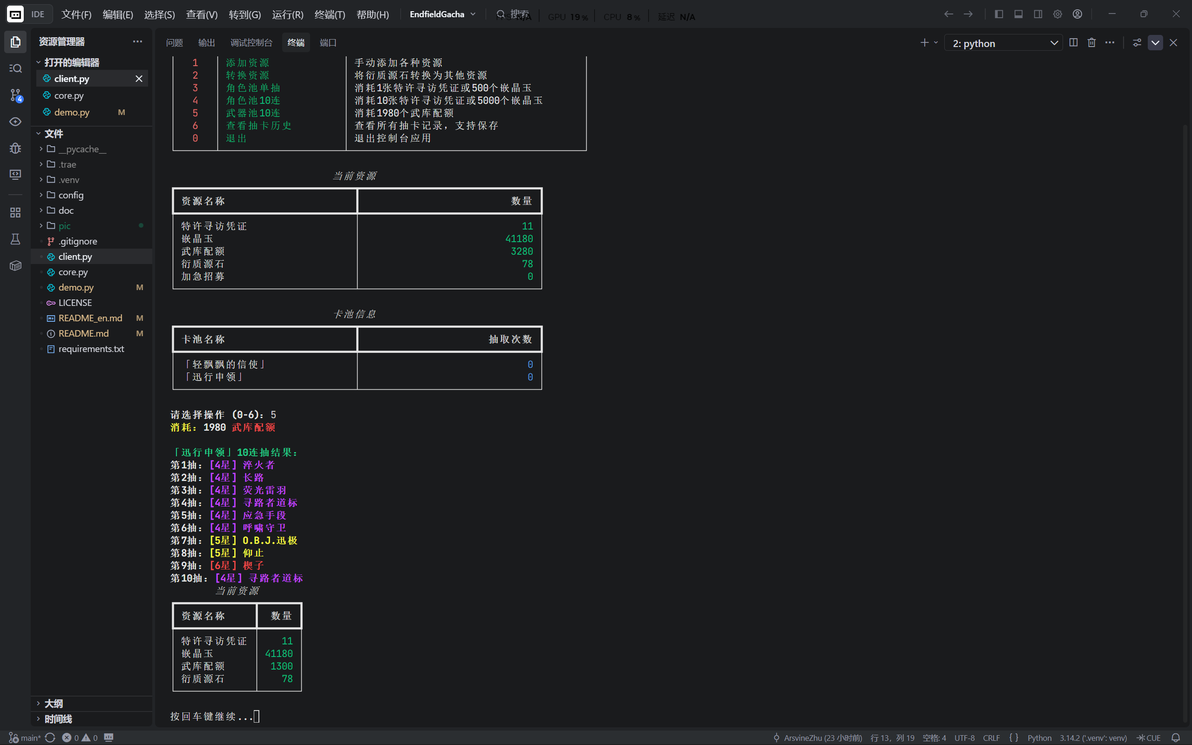Switch to the Debug Console tab 调试控制台
The width and height of the screenshot is (1192, 745).
click(251, 43)
